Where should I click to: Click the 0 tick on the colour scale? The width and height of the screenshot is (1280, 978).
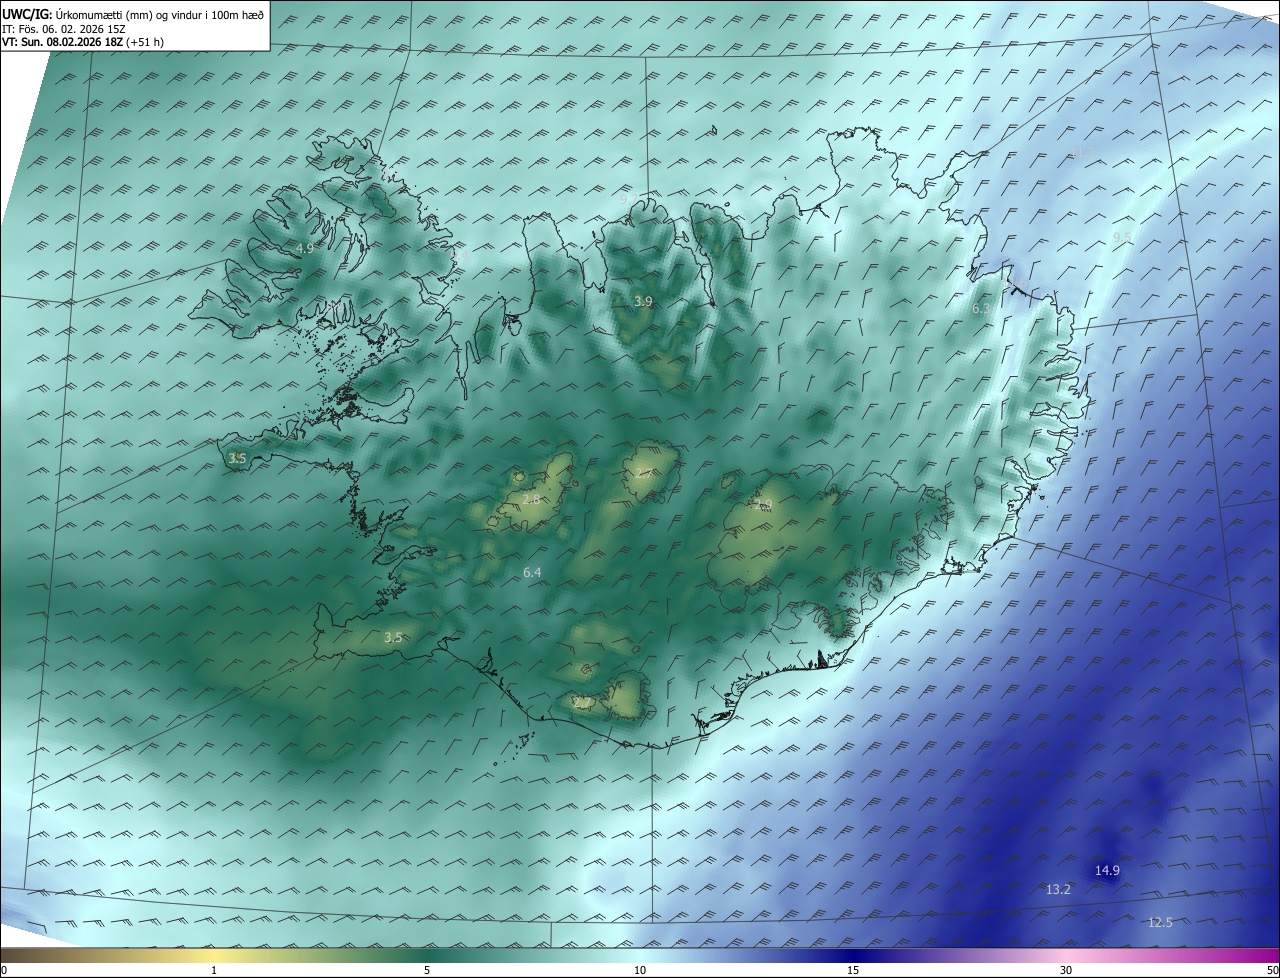tap(4, 970)
